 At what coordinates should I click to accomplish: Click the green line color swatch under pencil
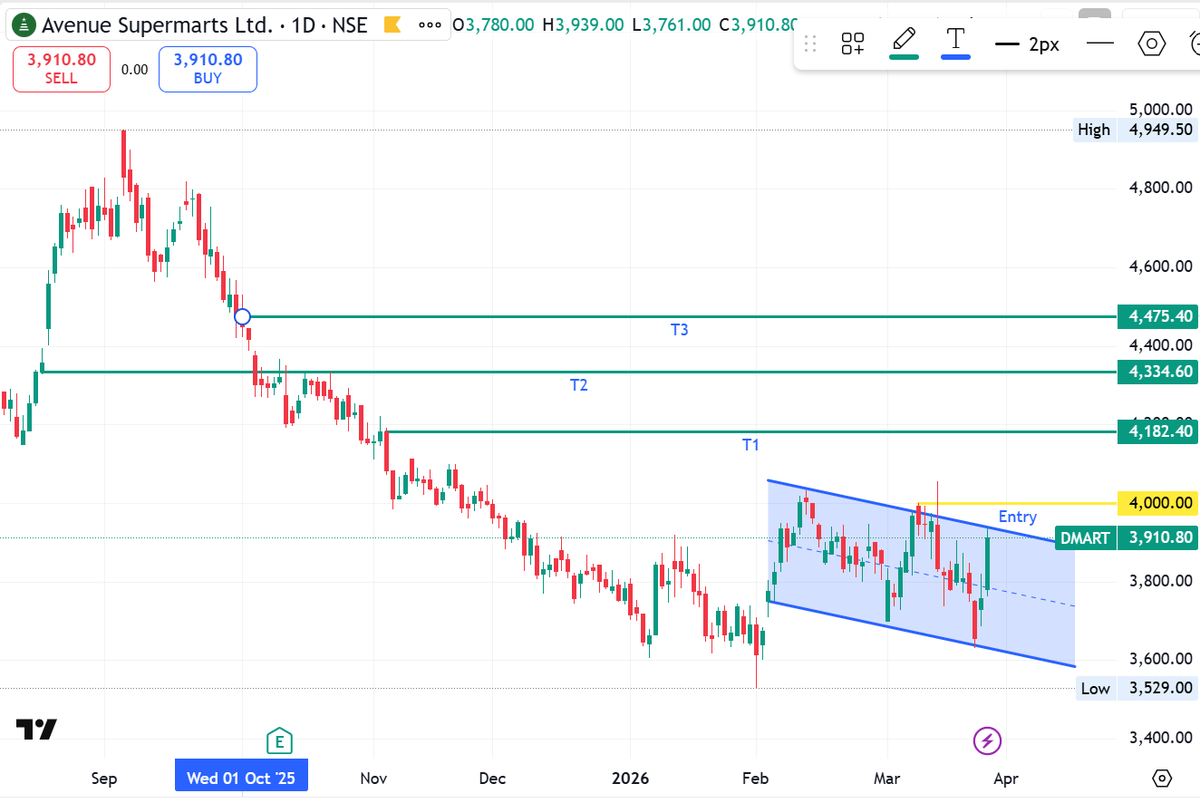coord(904,57)
